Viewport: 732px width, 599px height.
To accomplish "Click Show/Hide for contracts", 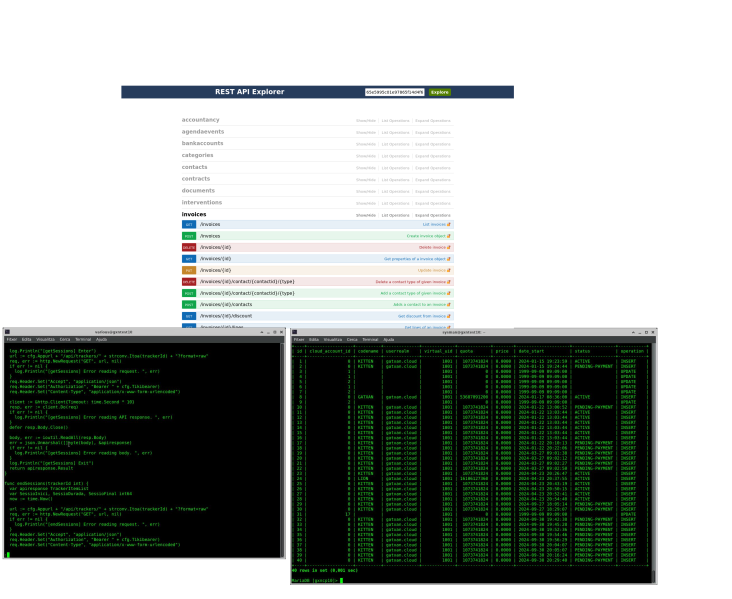I will (x=366, y=180).
